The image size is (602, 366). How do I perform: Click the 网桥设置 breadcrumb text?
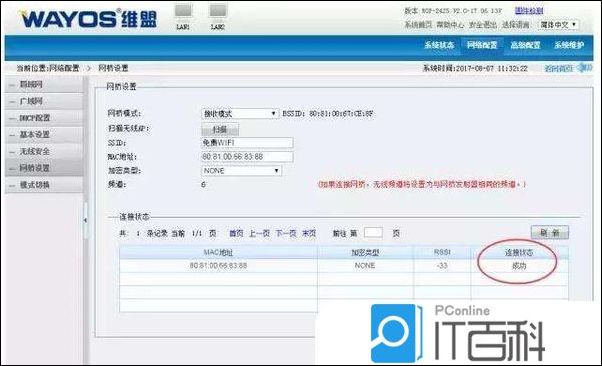[x=113, y=68]
